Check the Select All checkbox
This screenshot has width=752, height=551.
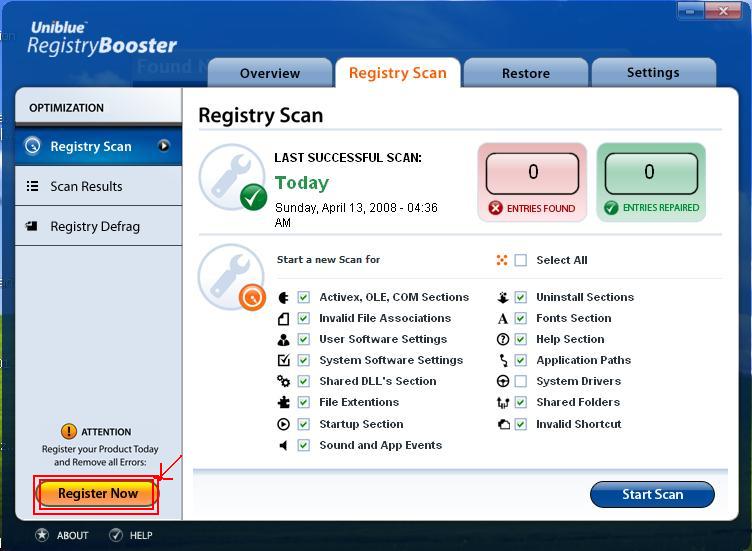[x=520, y=260]
